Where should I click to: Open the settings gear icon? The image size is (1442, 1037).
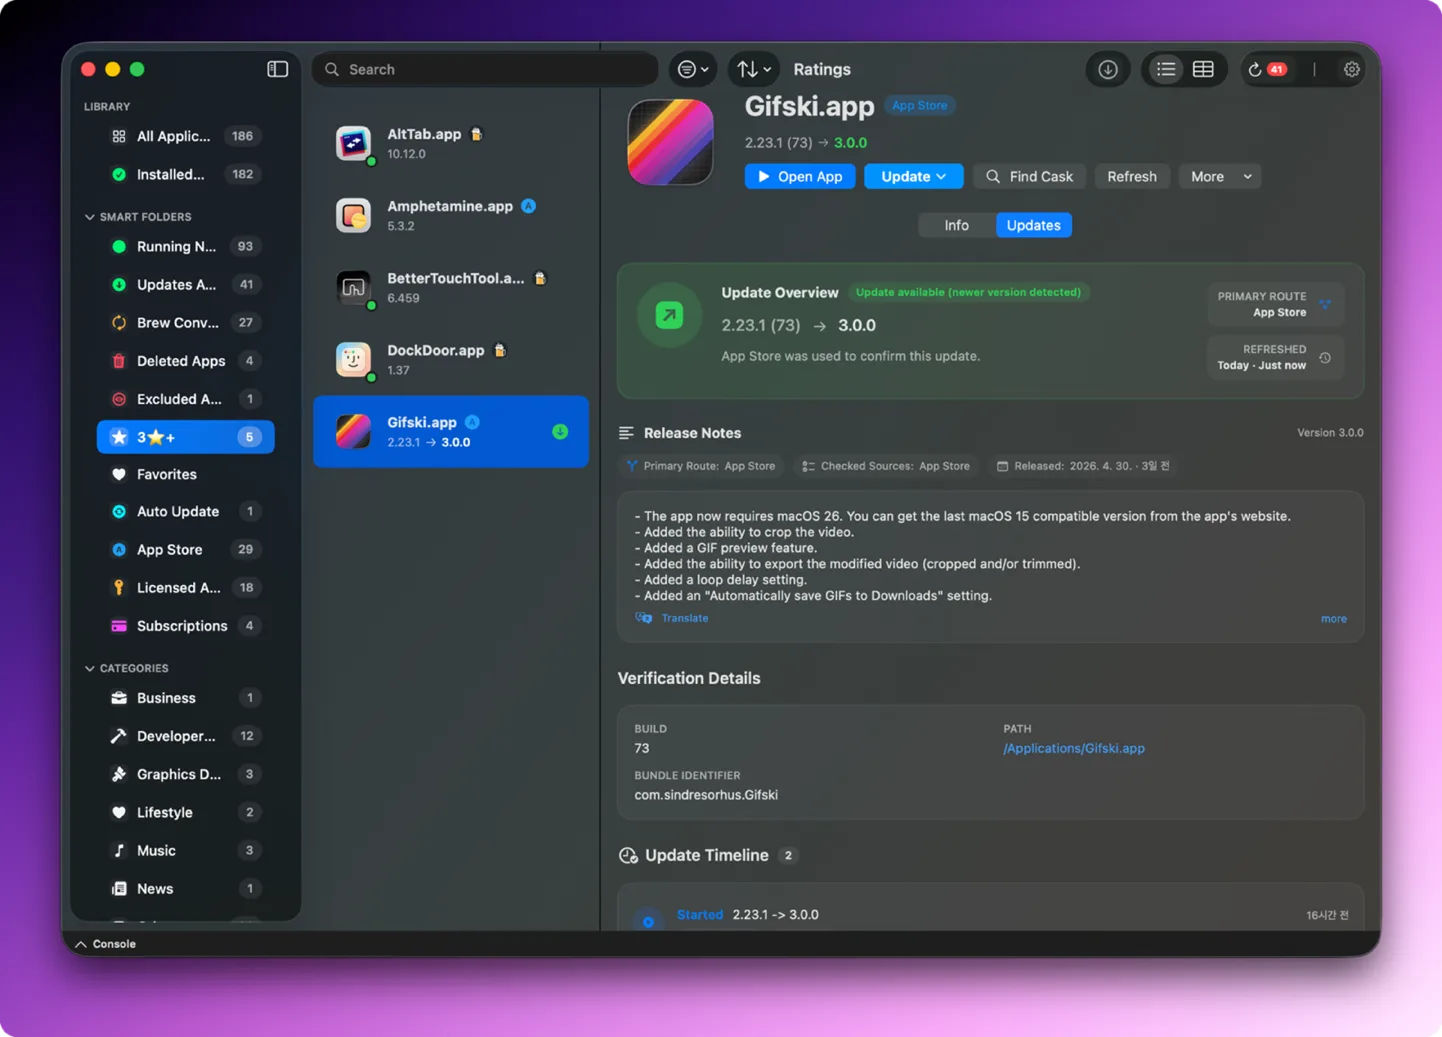(x=1351, y=69)
